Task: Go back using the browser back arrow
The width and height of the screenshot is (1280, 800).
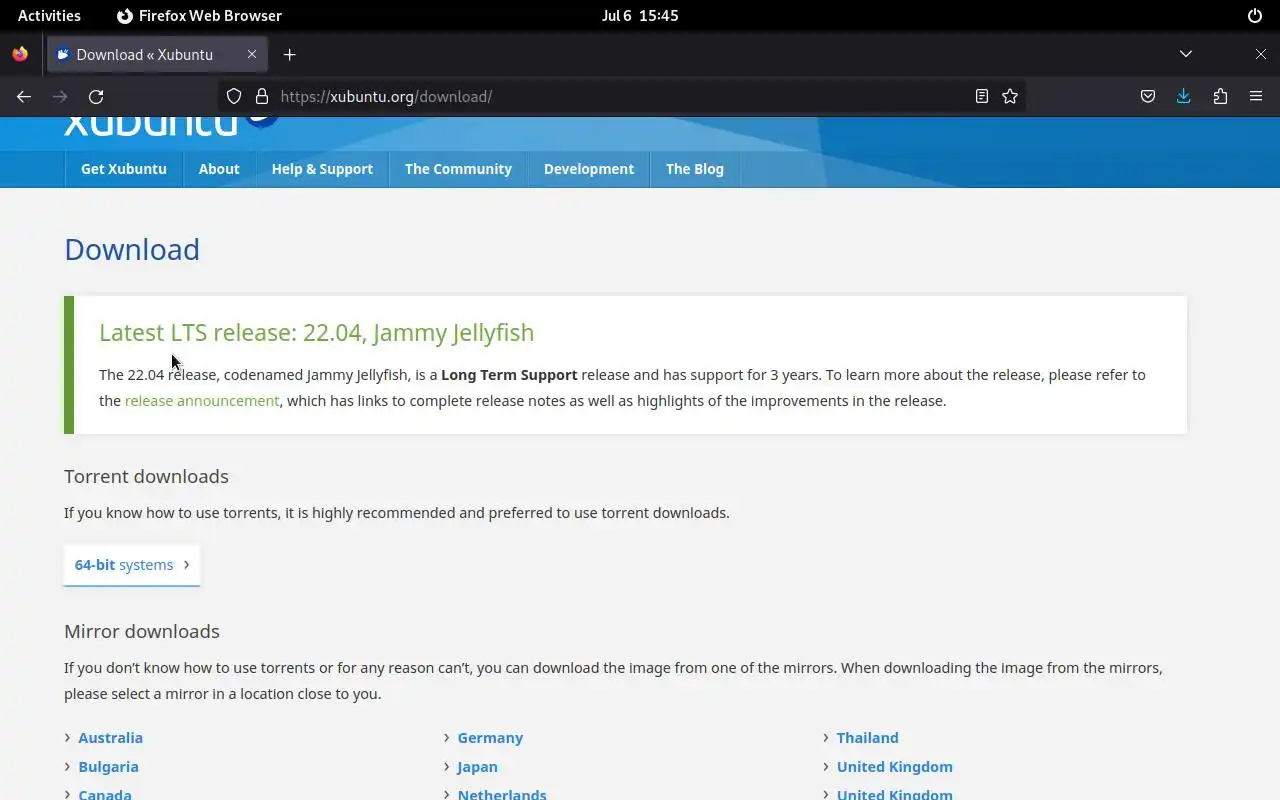Action: (x=24, y=97)
